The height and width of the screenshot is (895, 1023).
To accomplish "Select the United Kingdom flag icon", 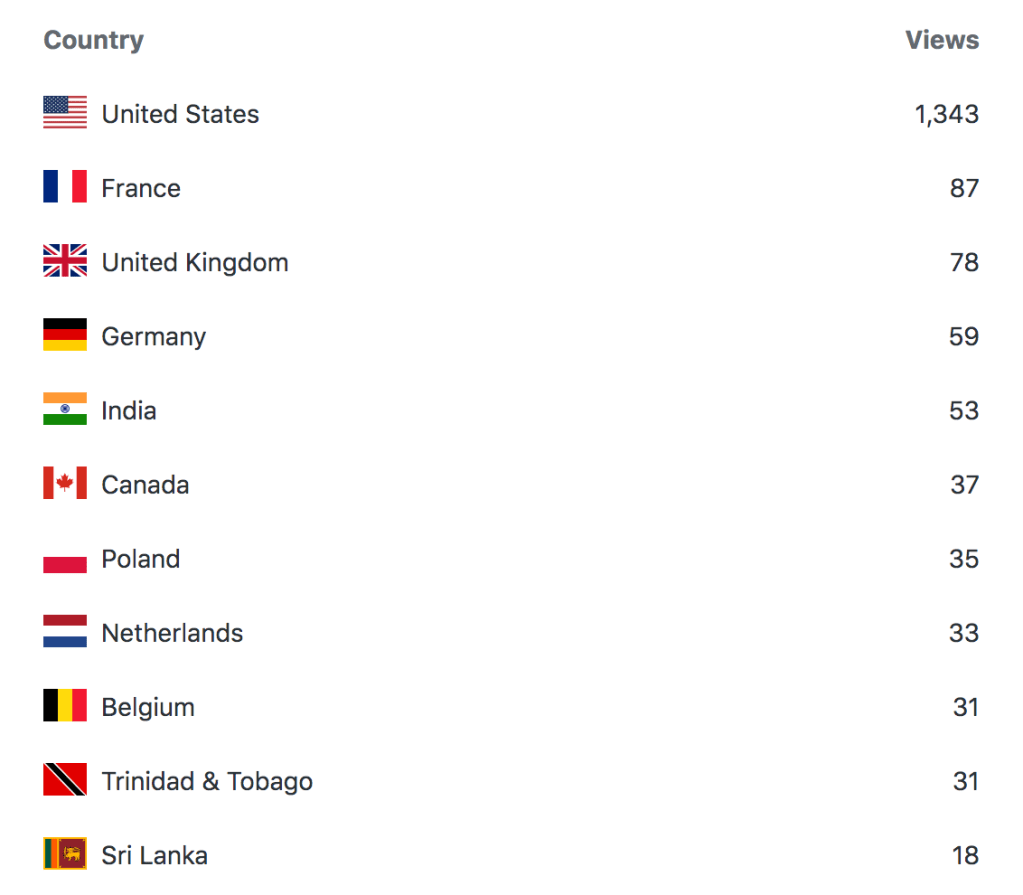I will [65, 261].
